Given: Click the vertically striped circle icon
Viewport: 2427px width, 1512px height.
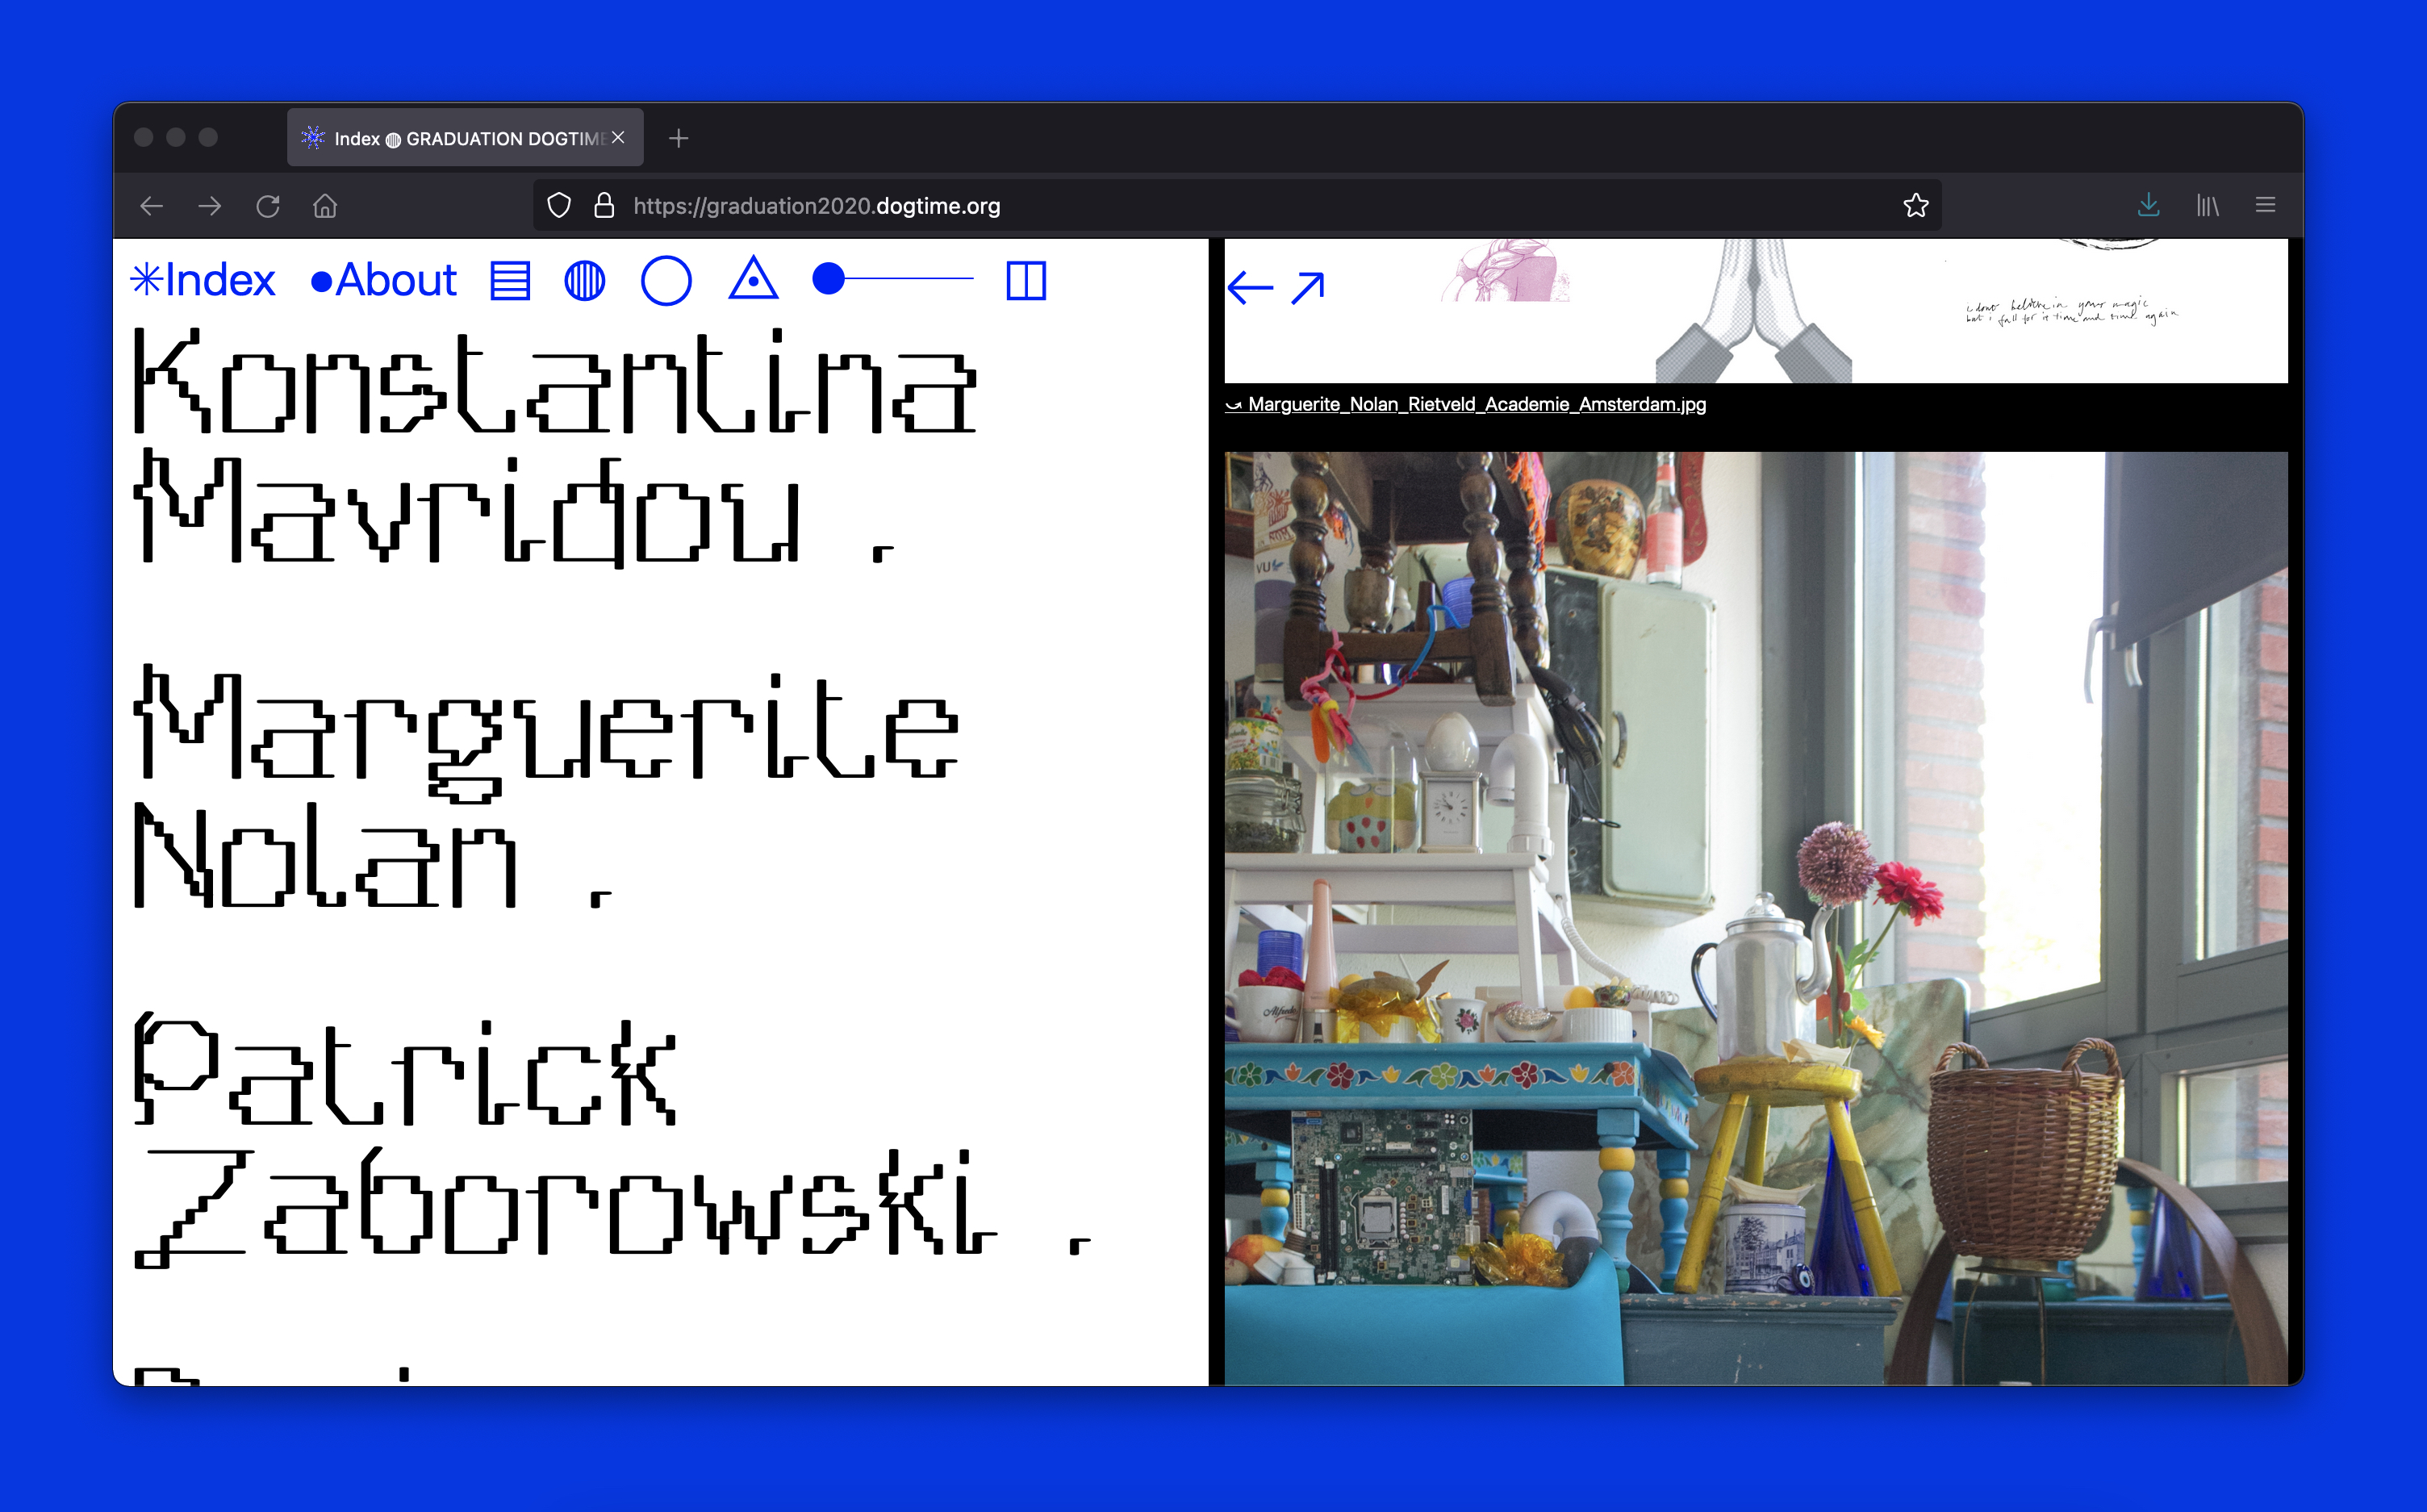Looking at the screenshot, I should [584, 281].
